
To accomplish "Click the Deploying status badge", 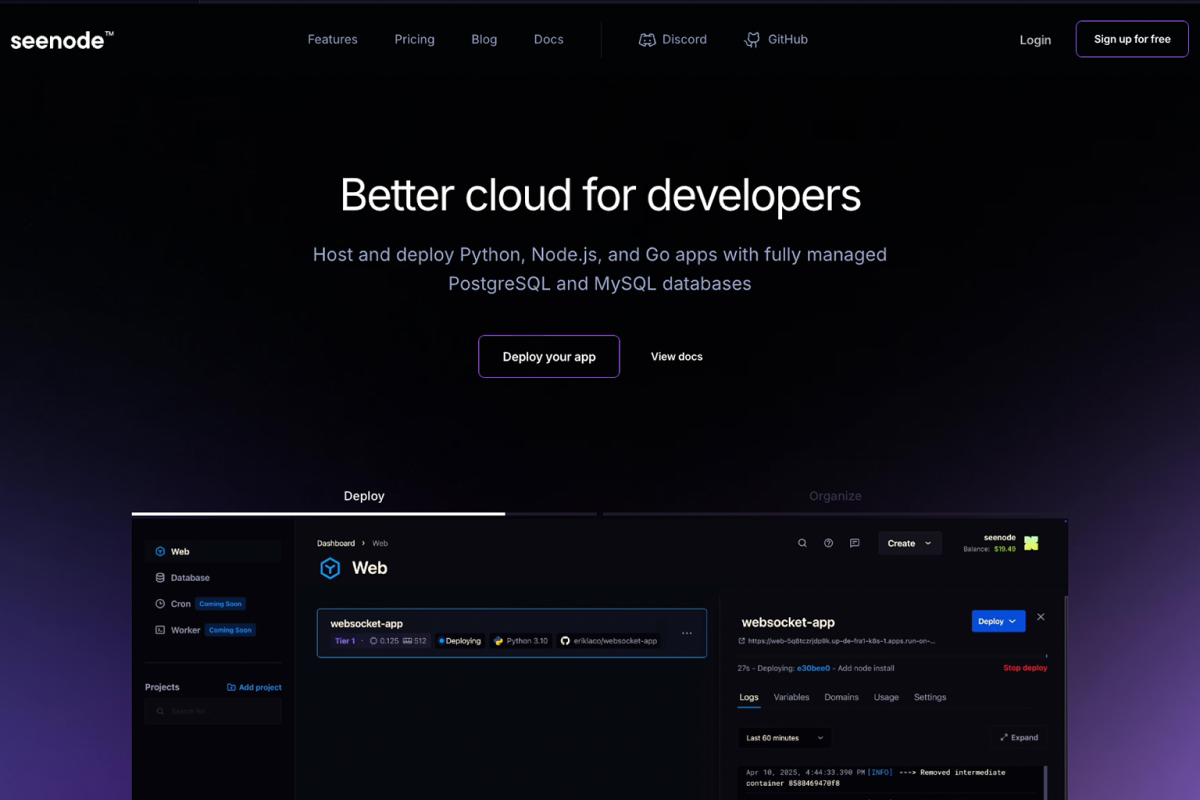I will pos(460,640).
